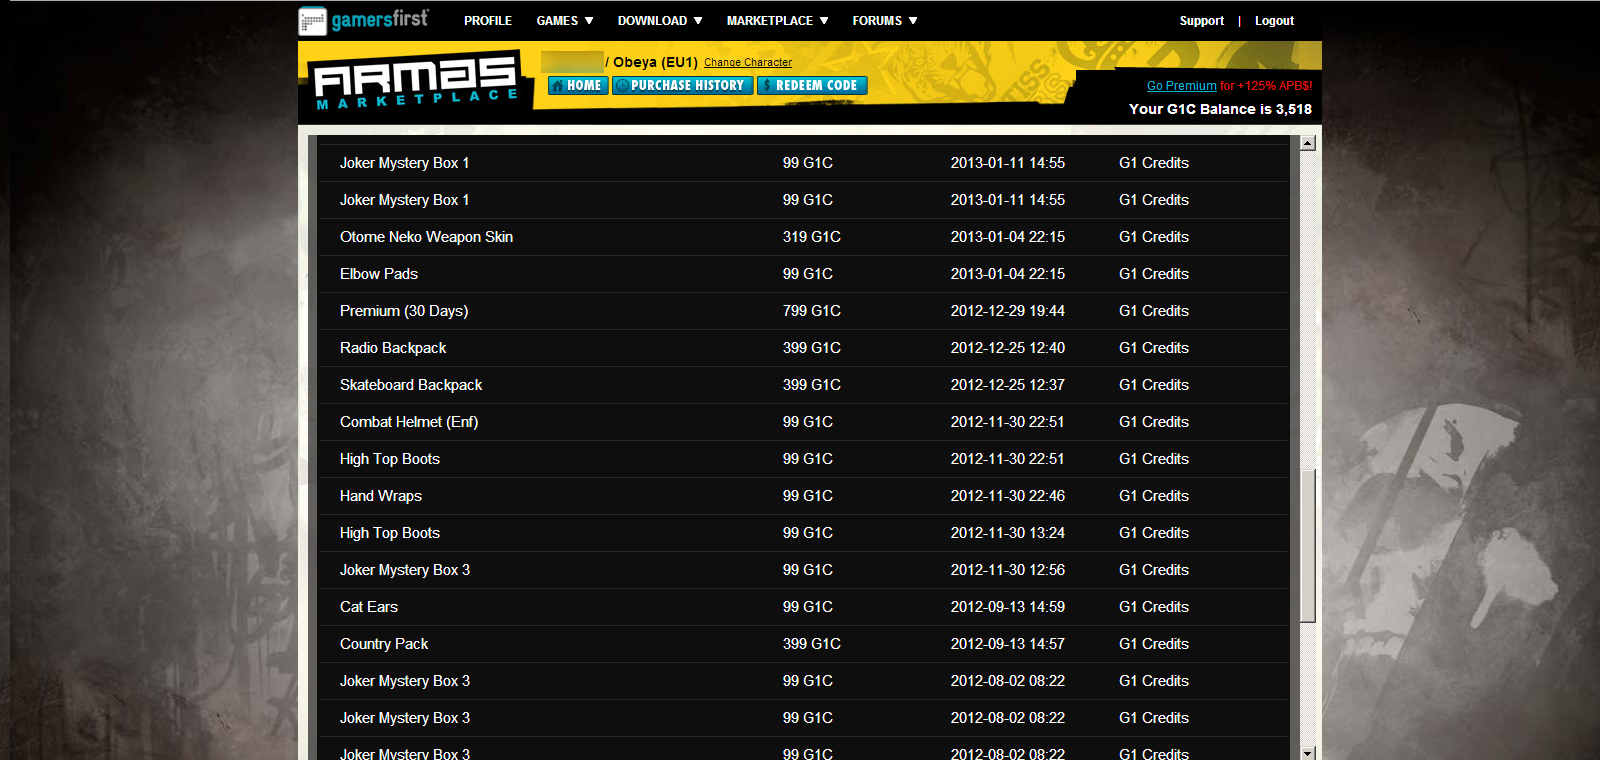Click the GamersFirst logo icon

click(x=312, y=20)
